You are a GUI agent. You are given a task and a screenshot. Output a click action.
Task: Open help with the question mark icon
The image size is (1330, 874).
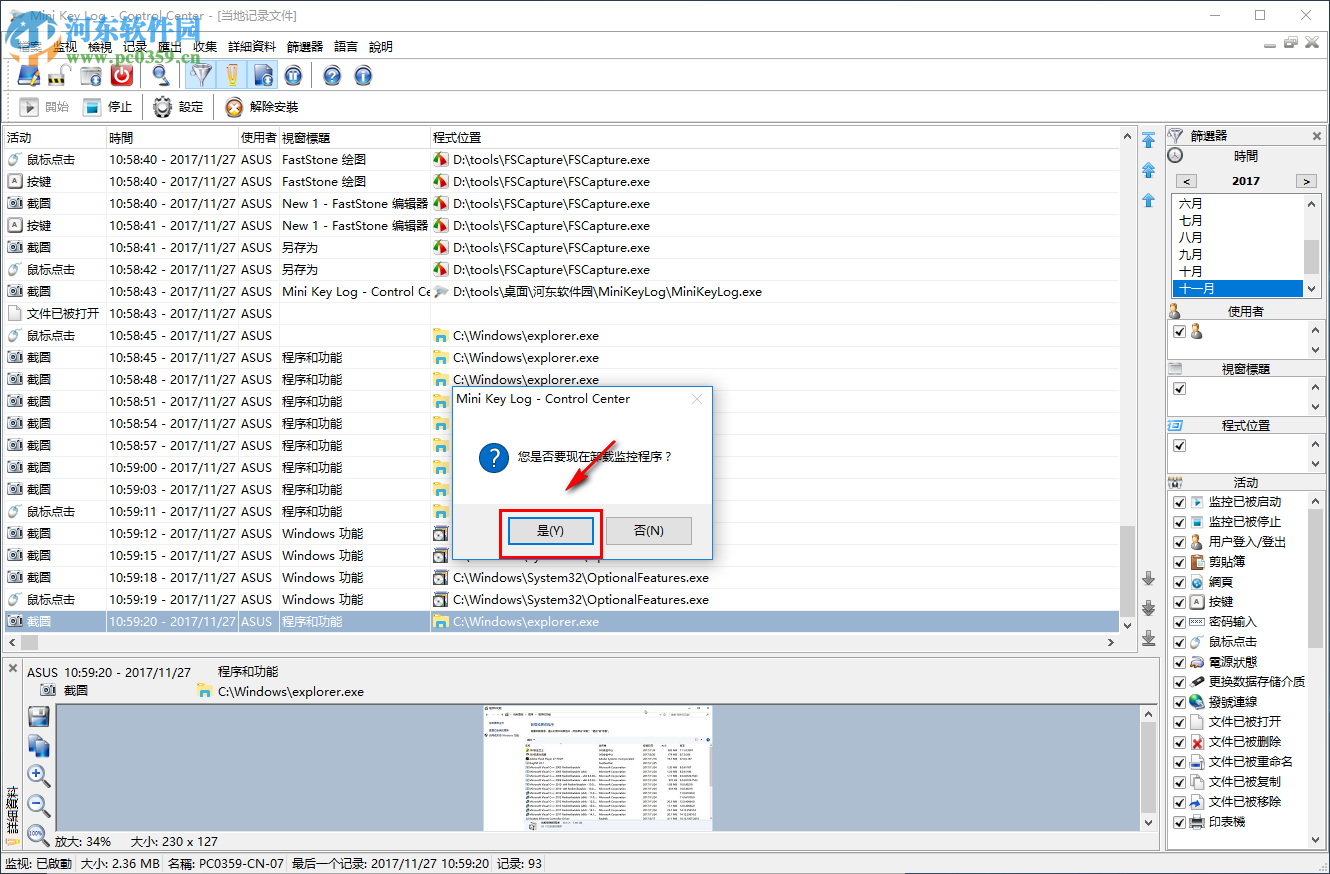[x=332, y=75]
